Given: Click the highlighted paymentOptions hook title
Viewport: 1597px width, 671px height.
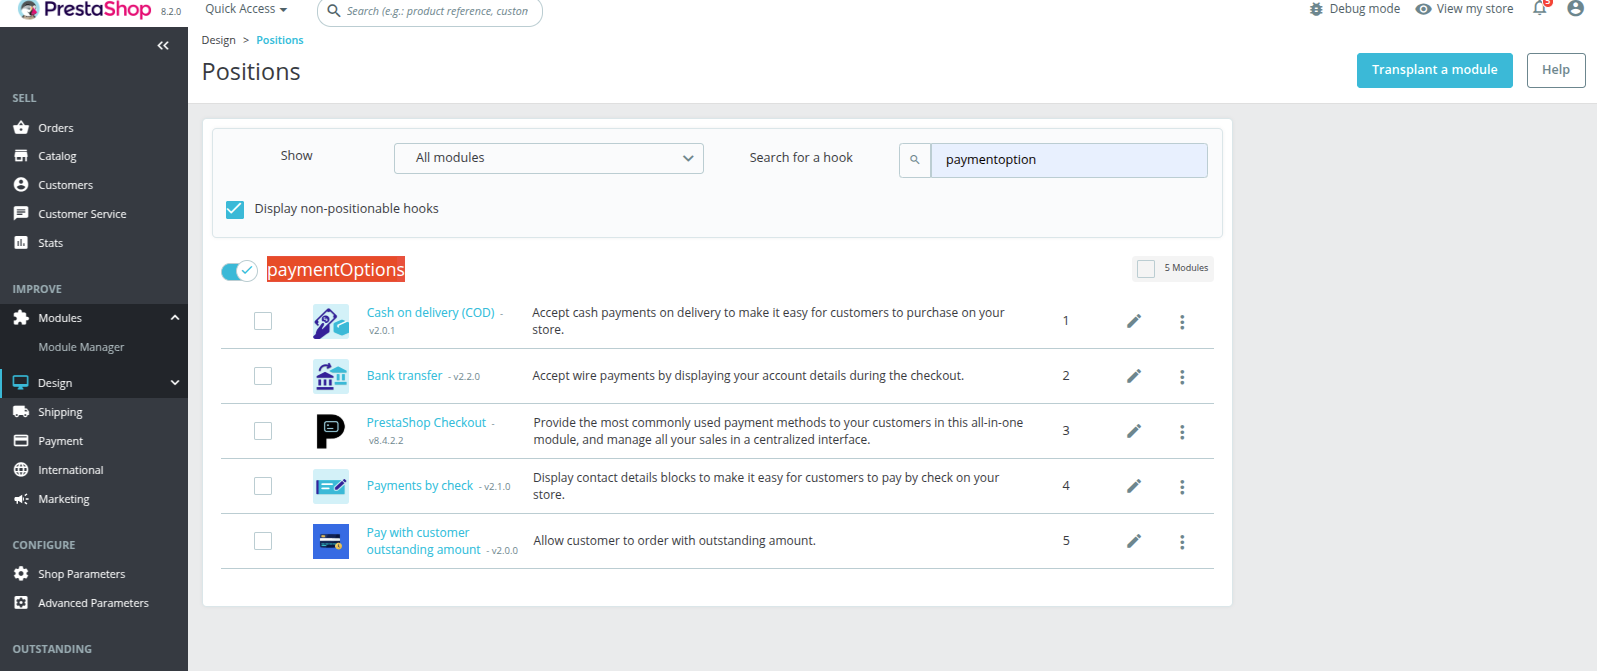Looking at the screenshot, I should coord(336,270).
